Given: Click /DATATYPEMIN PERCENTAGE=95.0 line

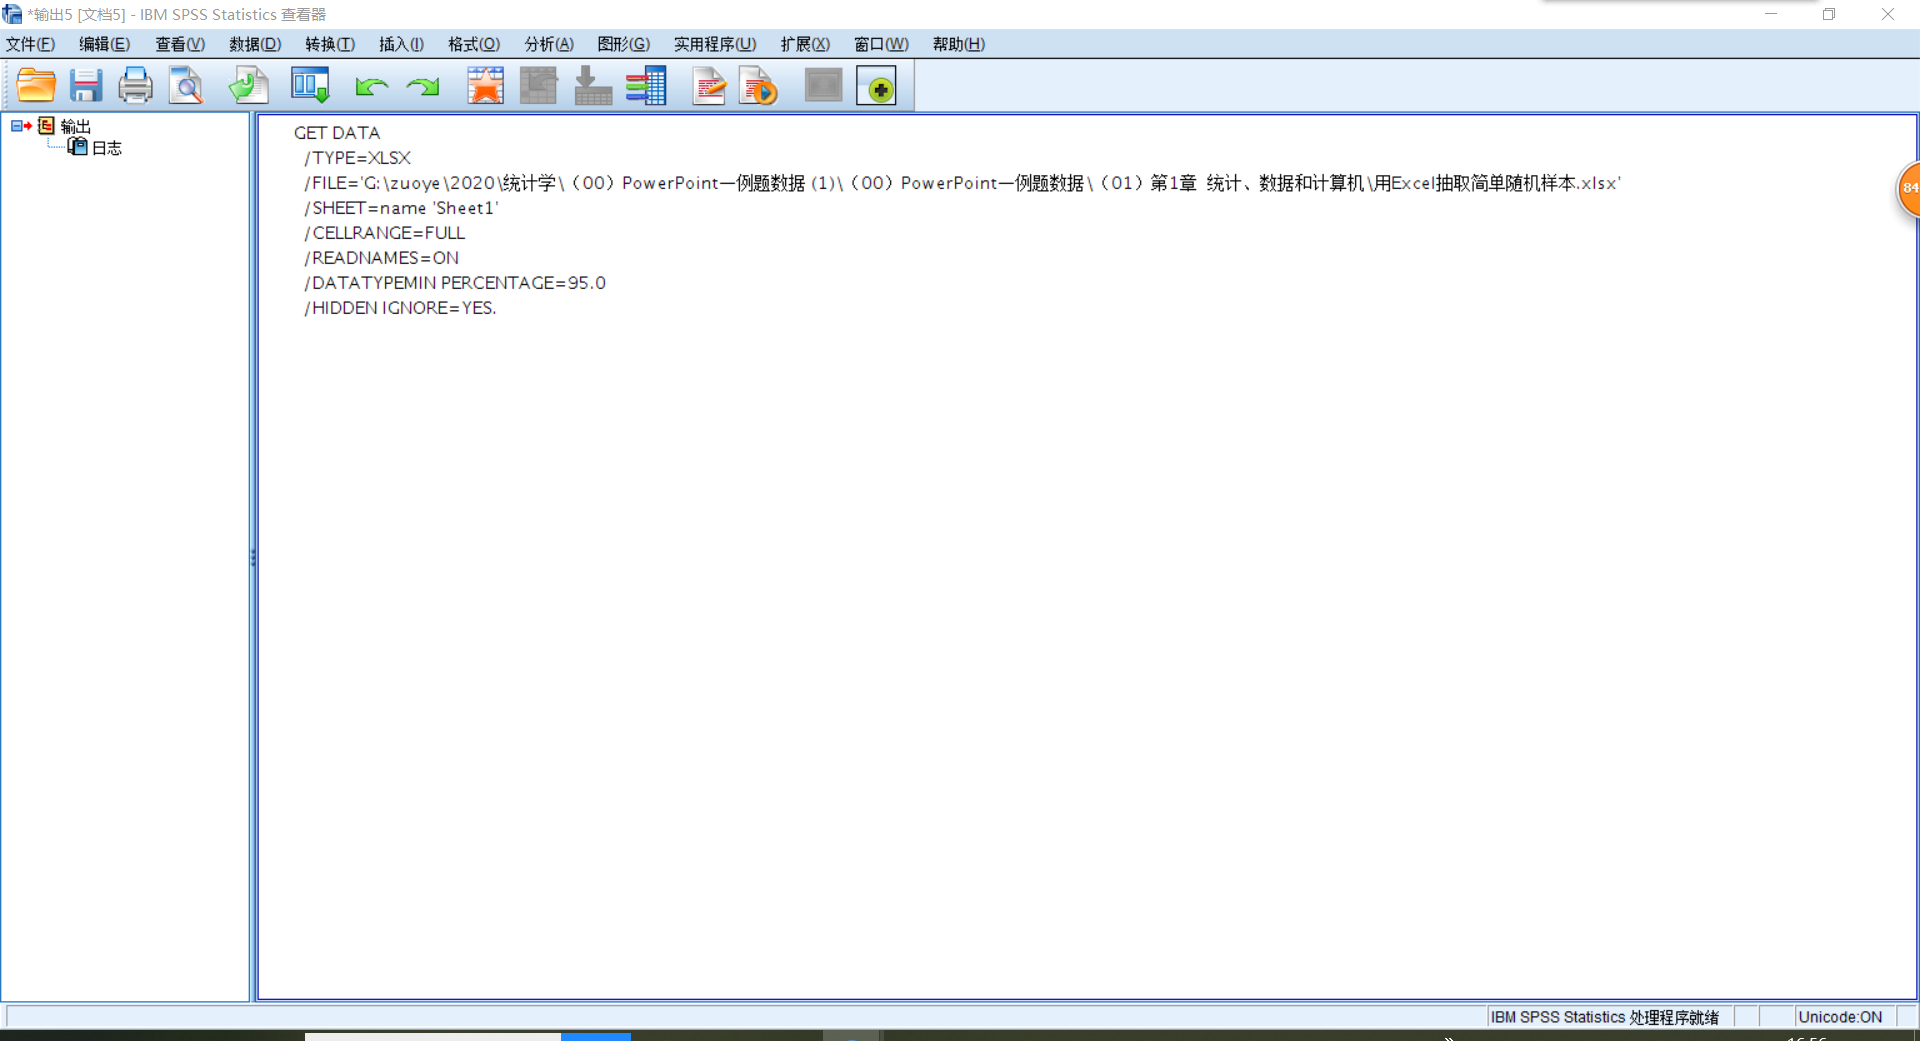Looking at the screenshot, I should (x=455, y=283).
